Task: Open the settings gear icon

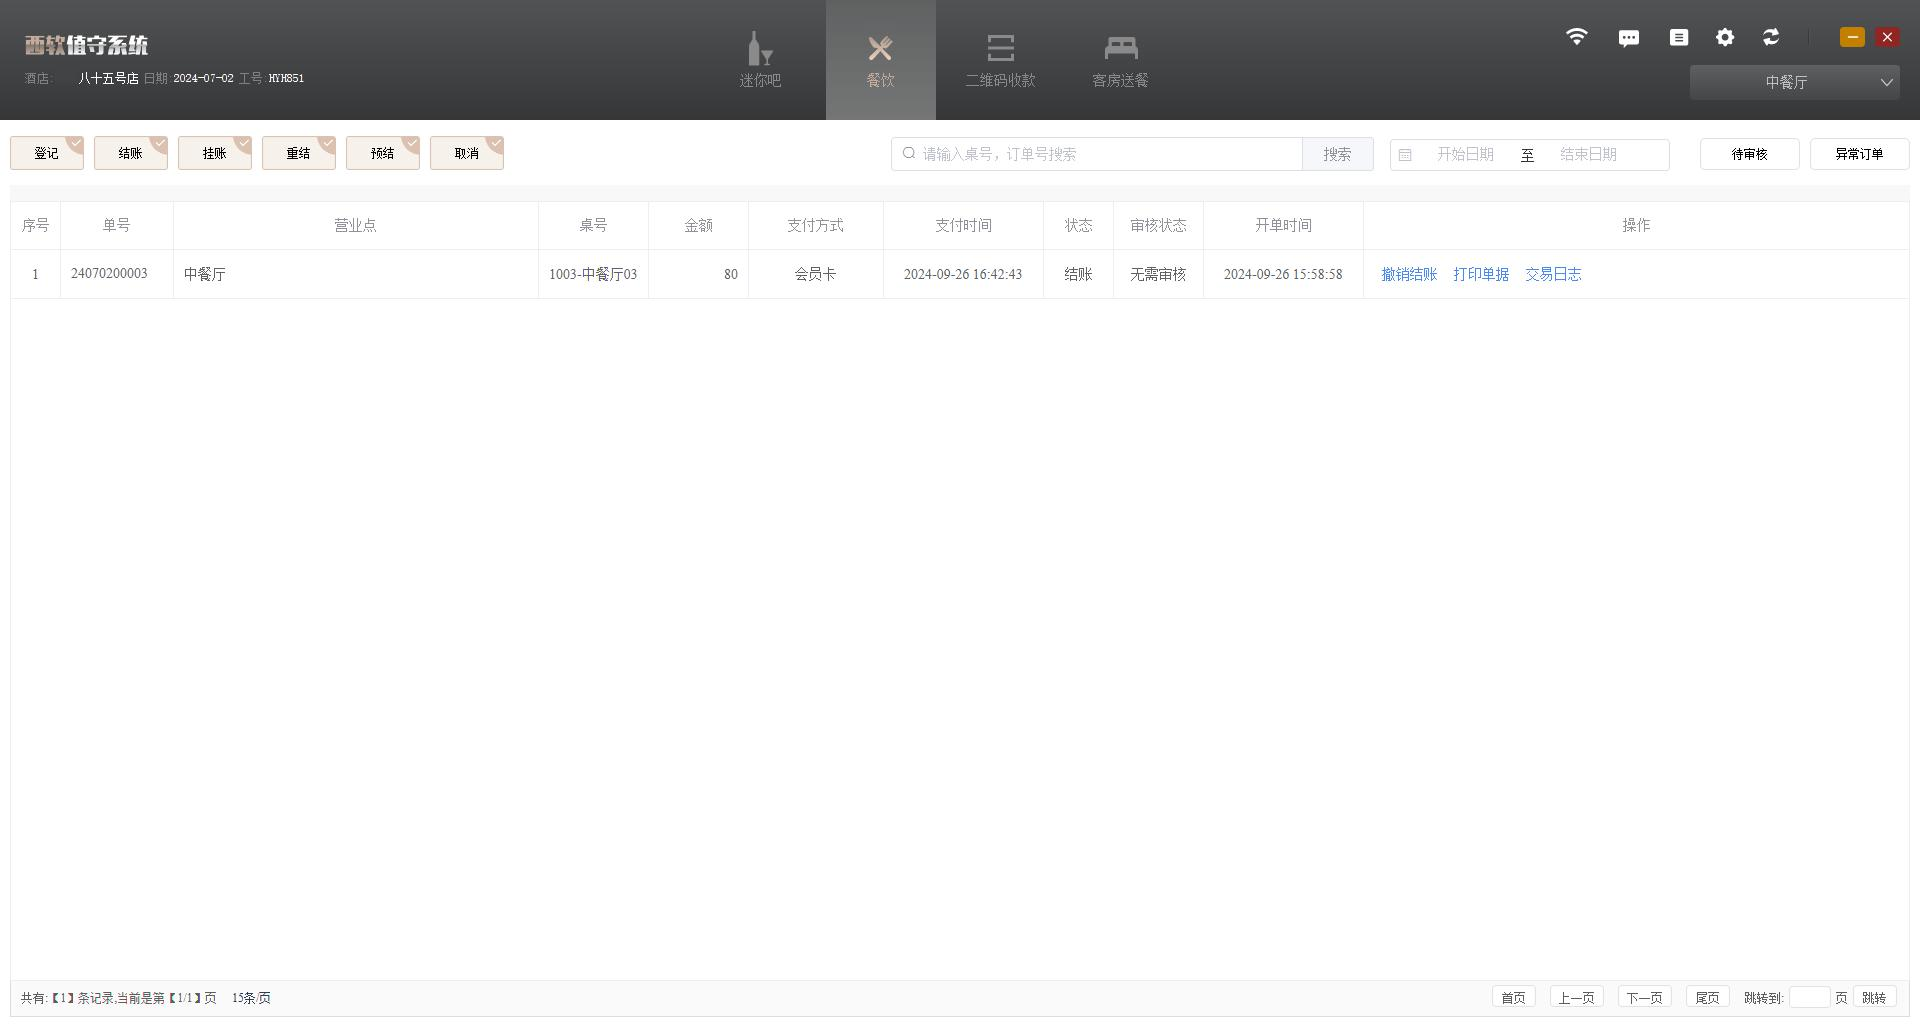Action: (1724, 37)
